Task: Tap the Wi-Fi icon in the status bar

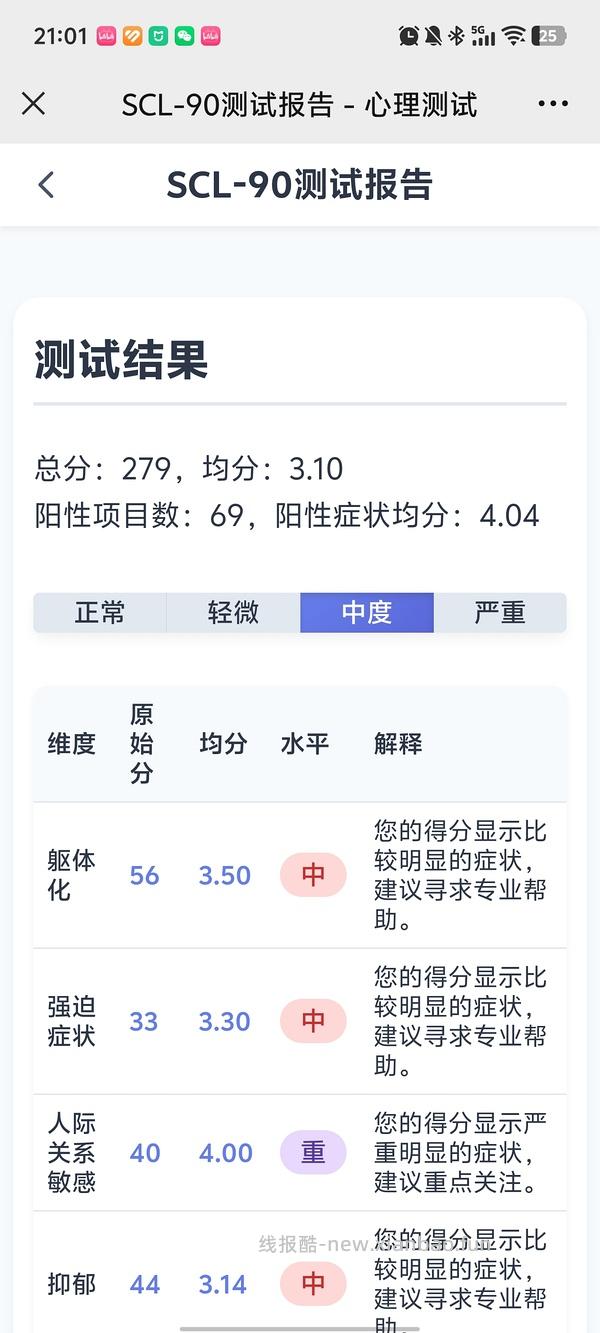Action: click(514, 34)
